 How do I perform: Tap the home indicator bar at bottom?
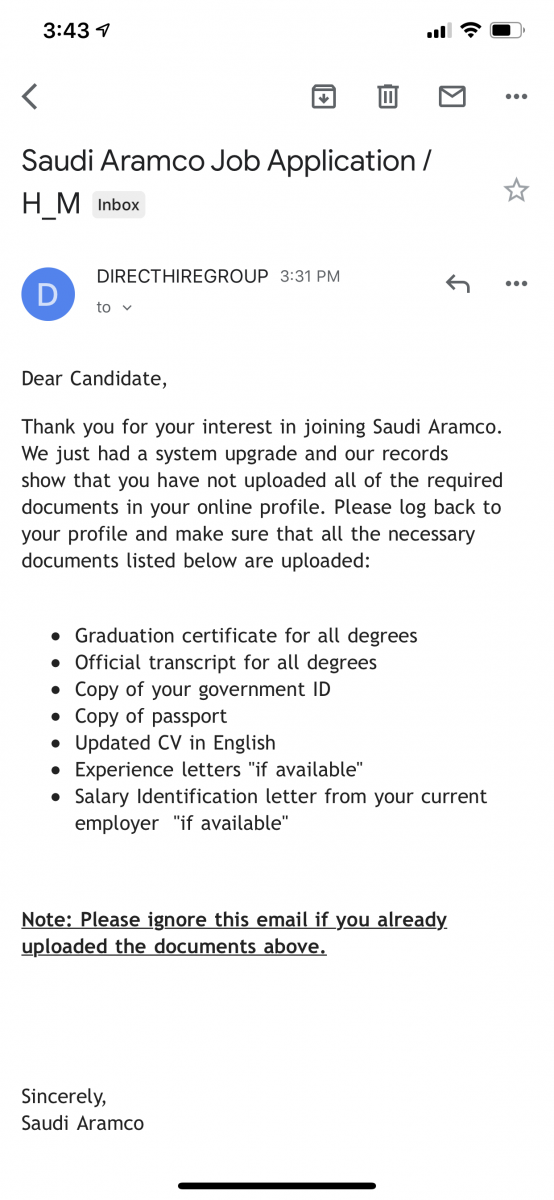277,1186
